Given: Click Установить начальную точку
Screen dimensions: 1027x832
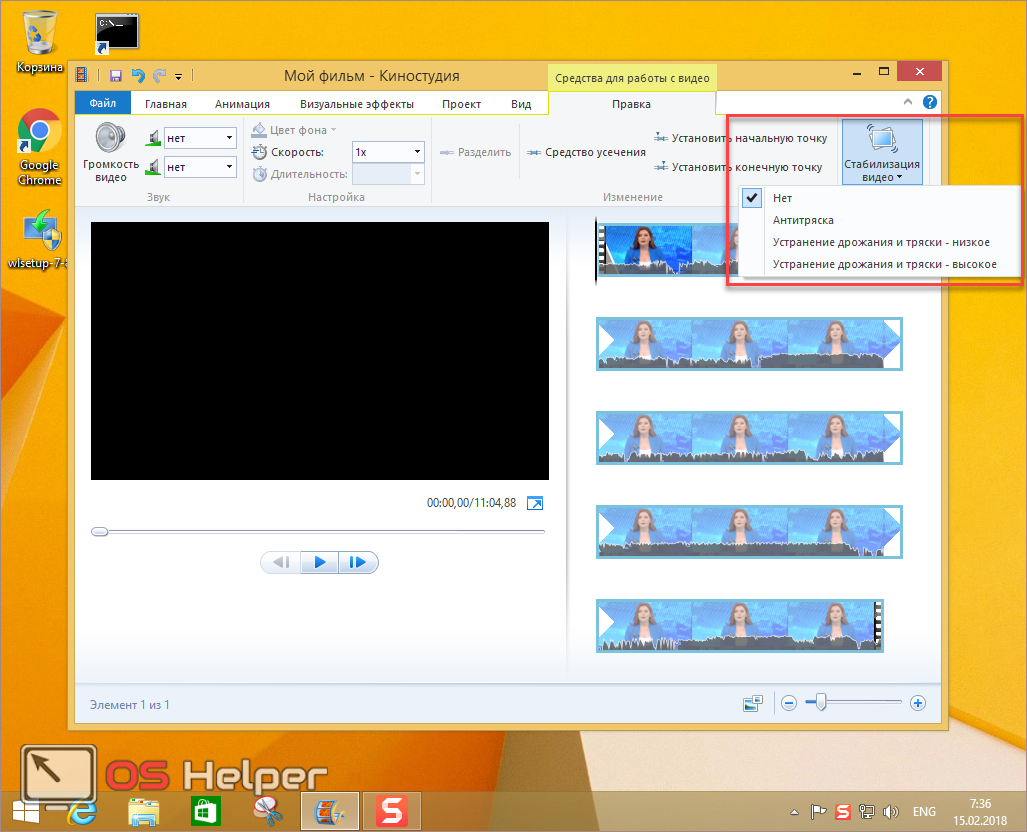Looking at the screenshot, I should coord(740,138).
